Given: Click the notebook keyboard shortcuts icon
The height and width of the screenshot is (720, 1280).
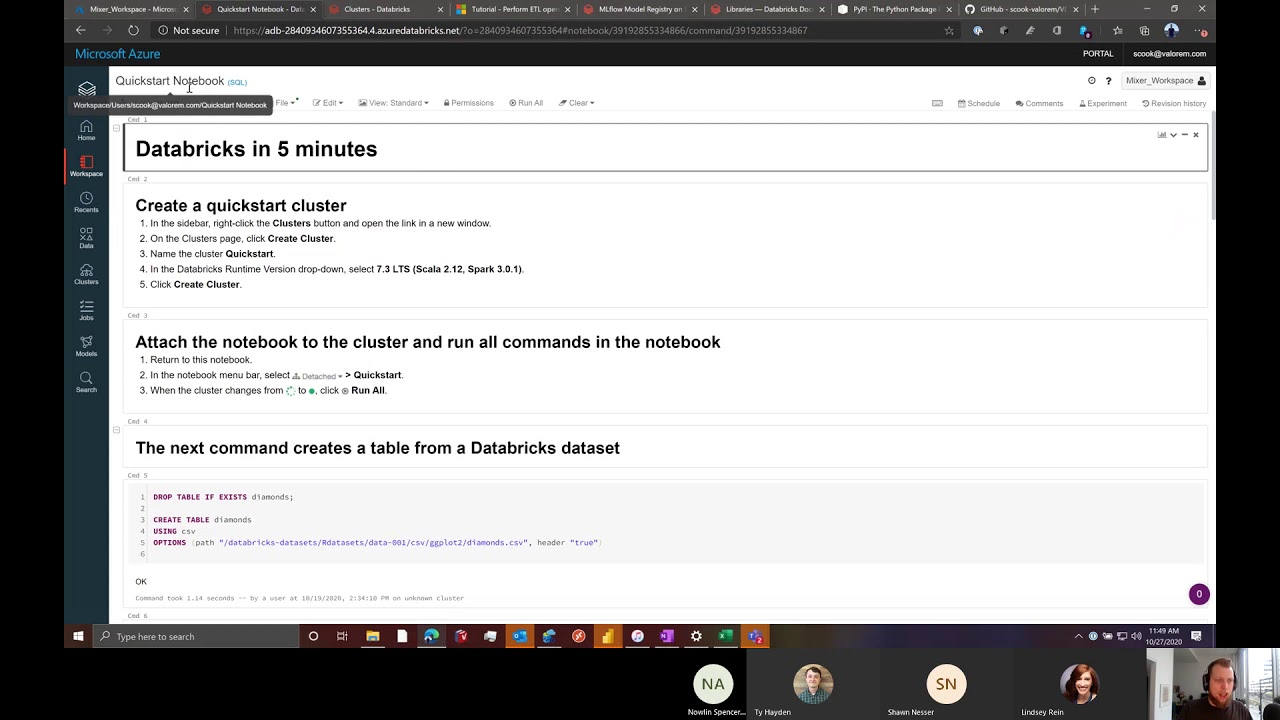Looking at the screenshot, I should coord(937,103).
